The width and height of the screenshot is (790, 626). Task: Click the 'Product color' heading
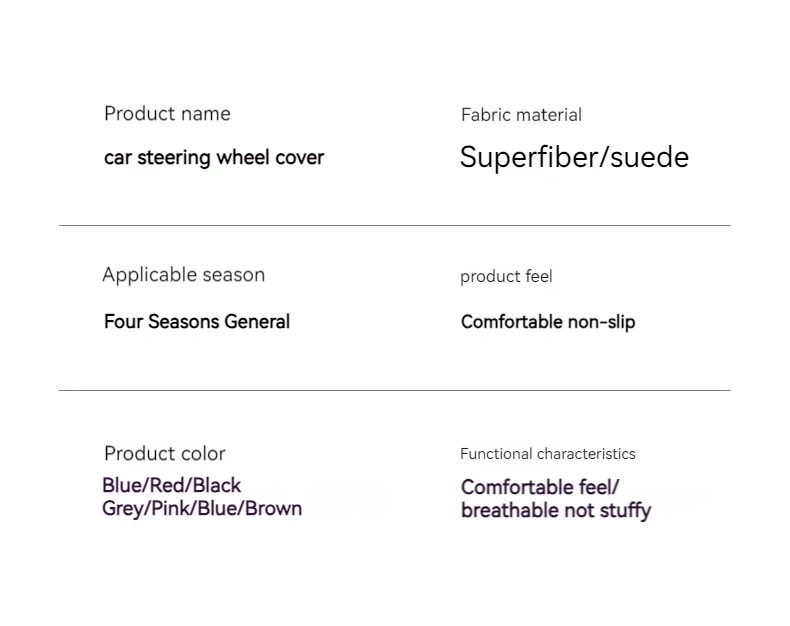[x=165, y=454]
